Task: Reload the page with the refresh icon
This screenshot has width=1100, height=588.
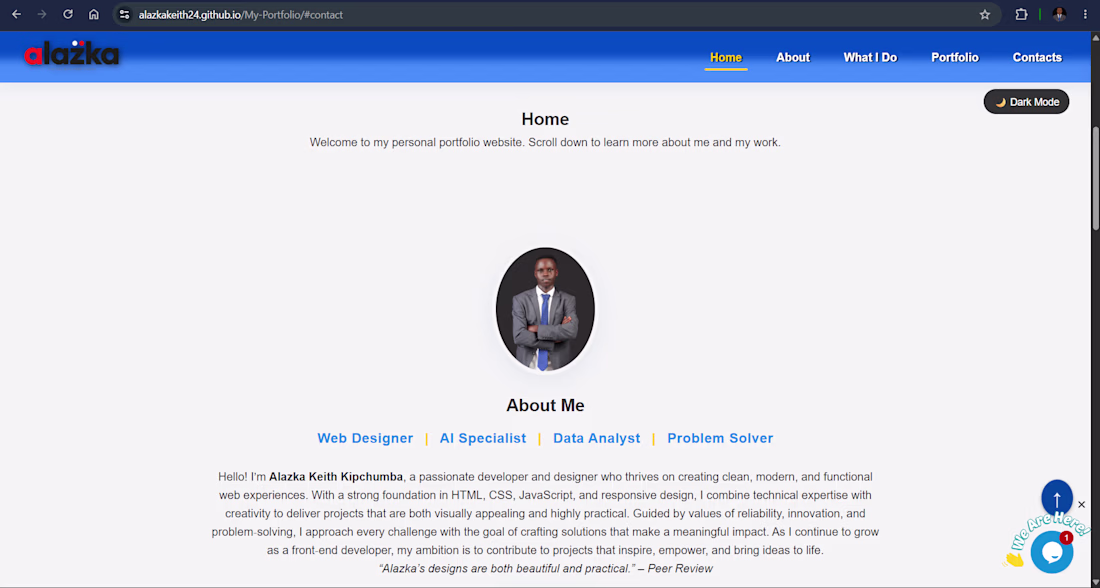Action: click(x=68, y=14)
